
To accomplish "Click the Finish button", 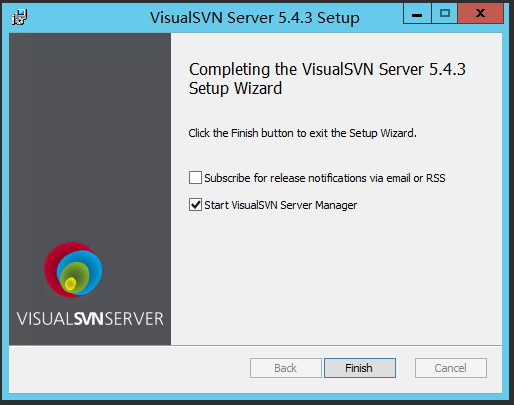I will 360,368.
